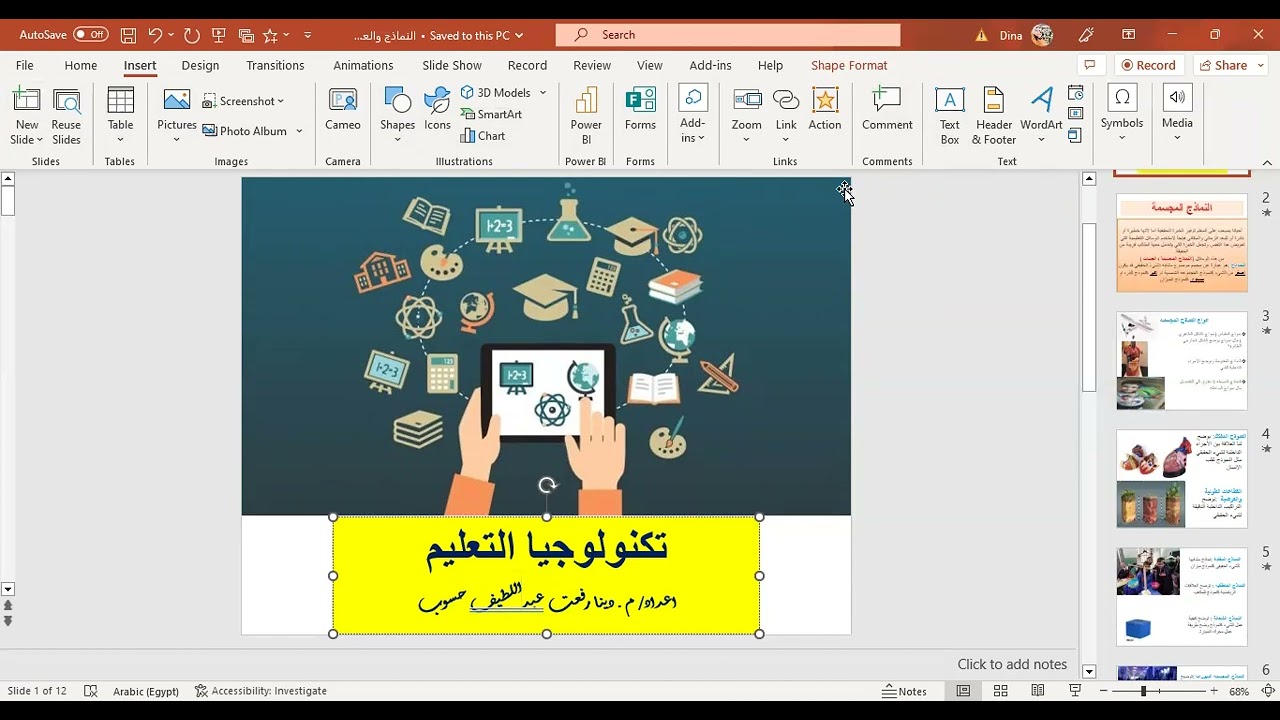The image size is (1280, 720).
Task: Insert Slide Number
Action: tap(1076, 115)
